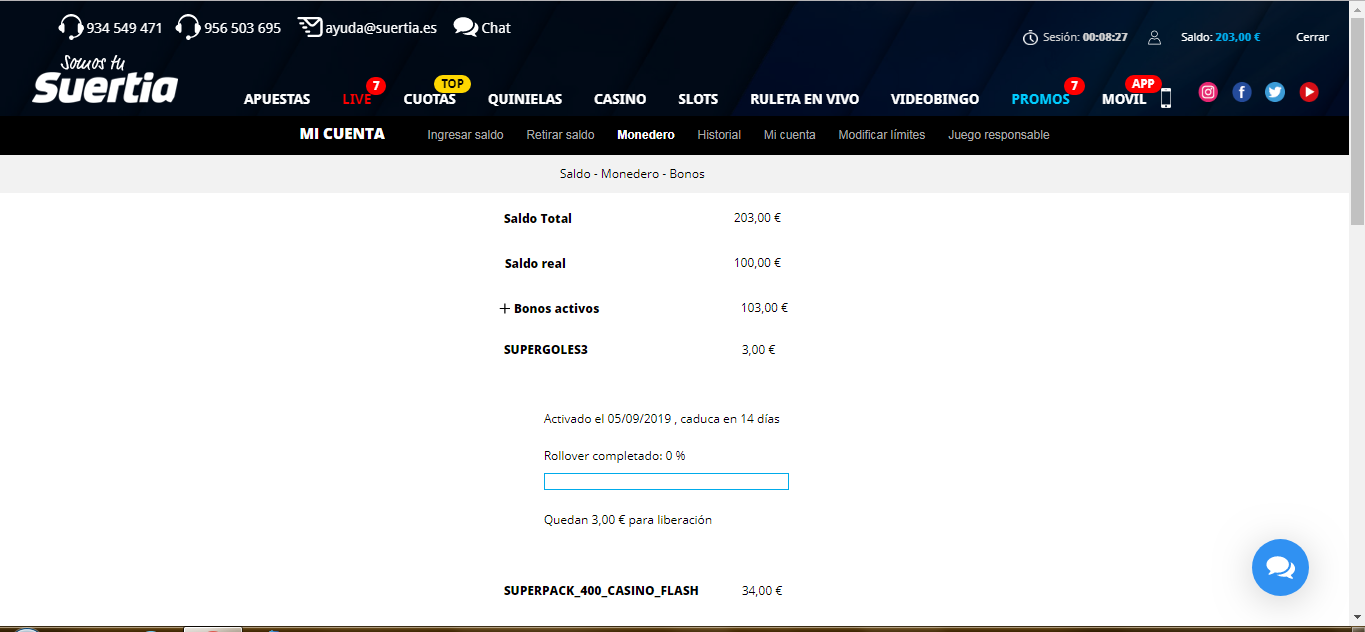Viewport: 1365px width, 632px height.
Task: Click the envelope icon for email support
Action: point(310,27)
